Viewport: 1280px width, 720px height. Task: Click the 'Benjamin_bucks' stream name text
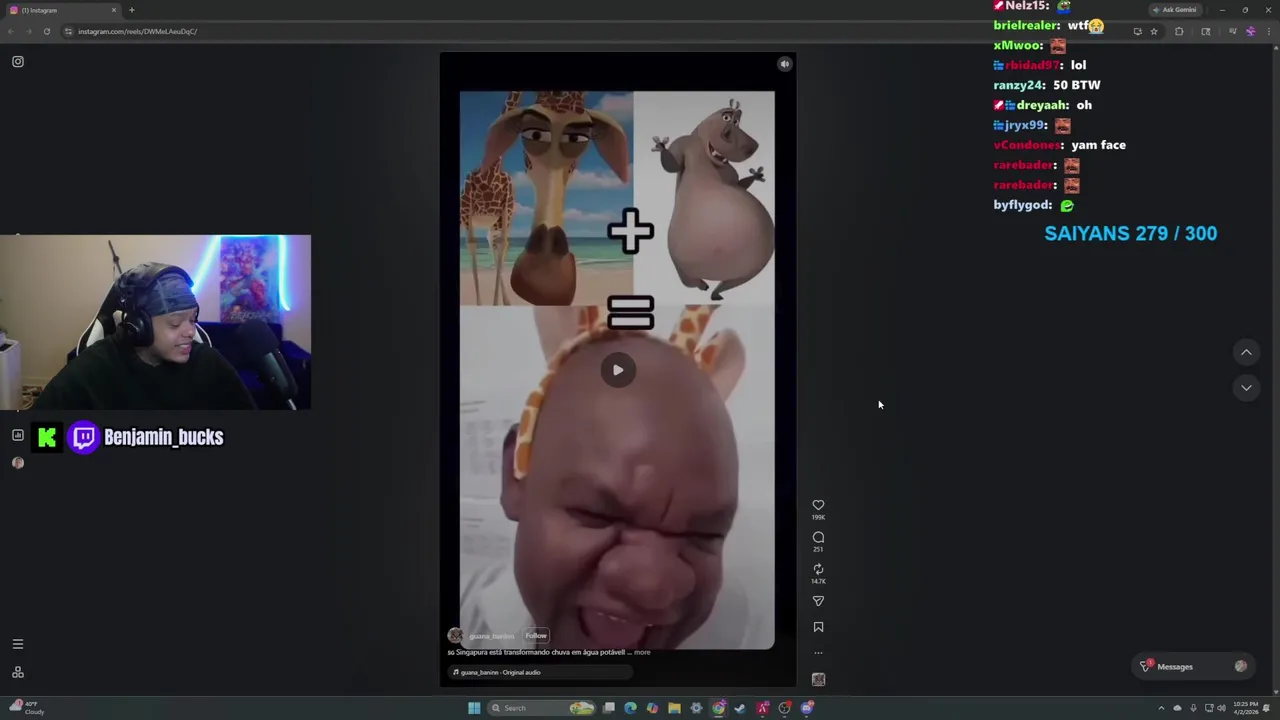point(164,437)
